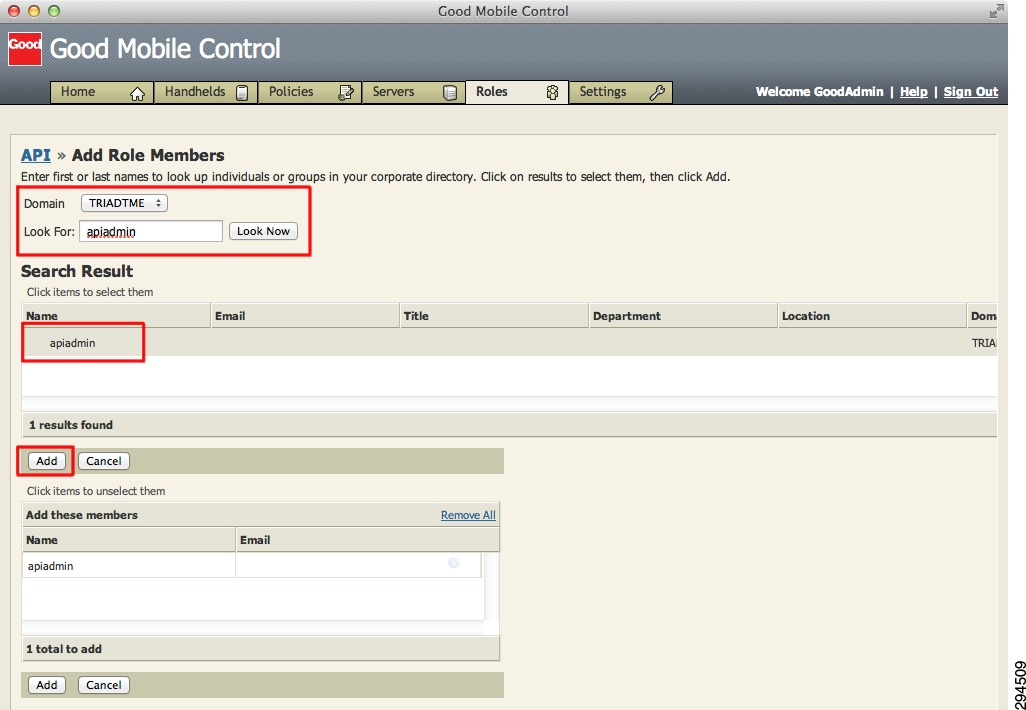This screenshot has width=1026, height=710.
Task: Click the Remove All link
Action: click(x=468, y=515)
